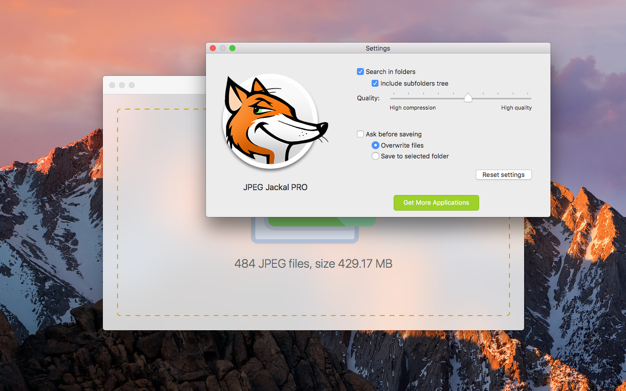Uncheck Include subfolders tree
The width and height of the screenshot is (626, 391).
point(375,83)
